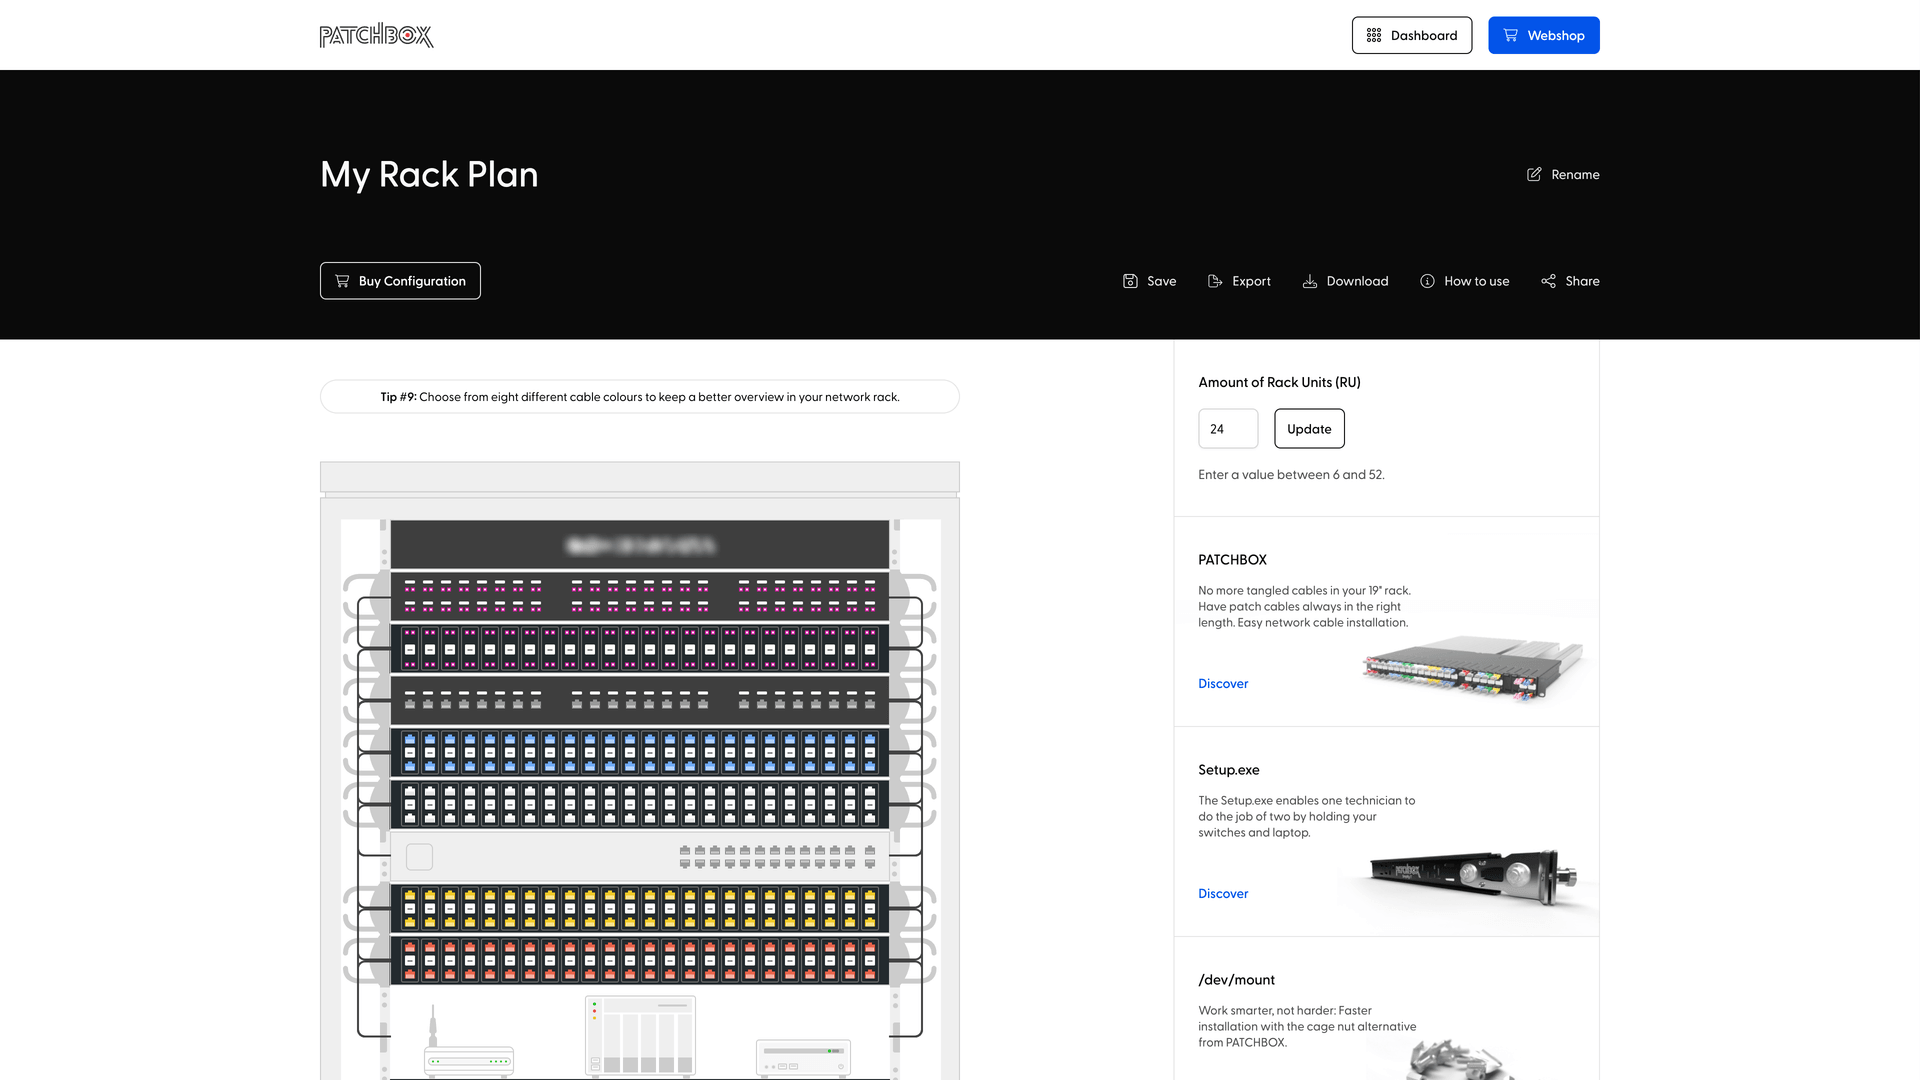Select the blue patch panel row
The width and height of the screenshot is (1920, 1080).
(640, 752)
